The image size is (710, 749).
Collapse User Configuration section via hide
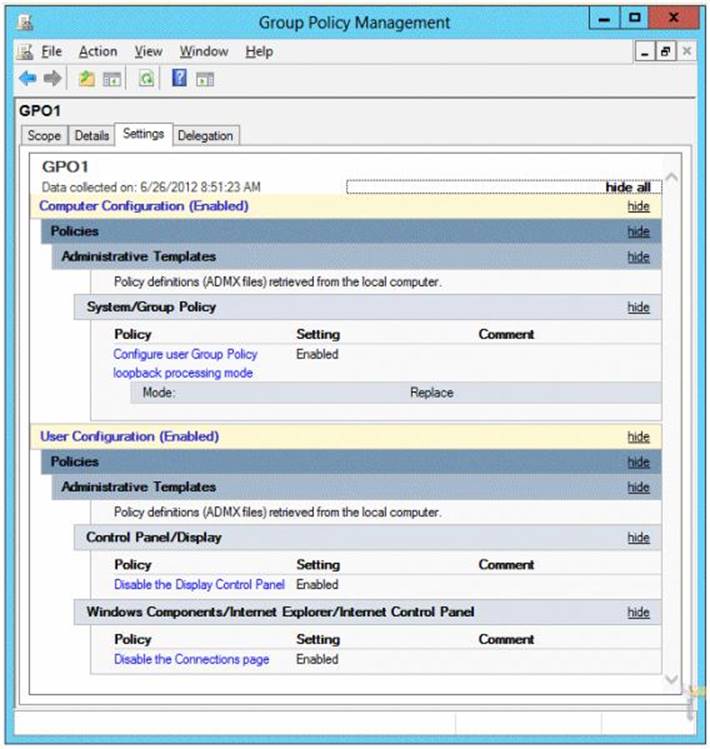click(638, 437)
